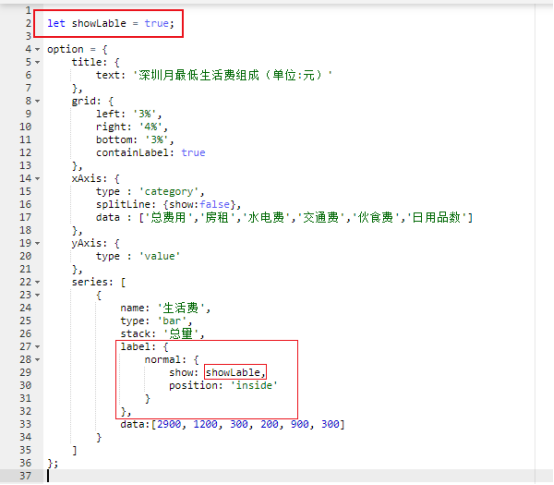The height and width of the screenshot is (485, 554).
Task: Click the '水电费' data entry
Action: coord(266,217)
